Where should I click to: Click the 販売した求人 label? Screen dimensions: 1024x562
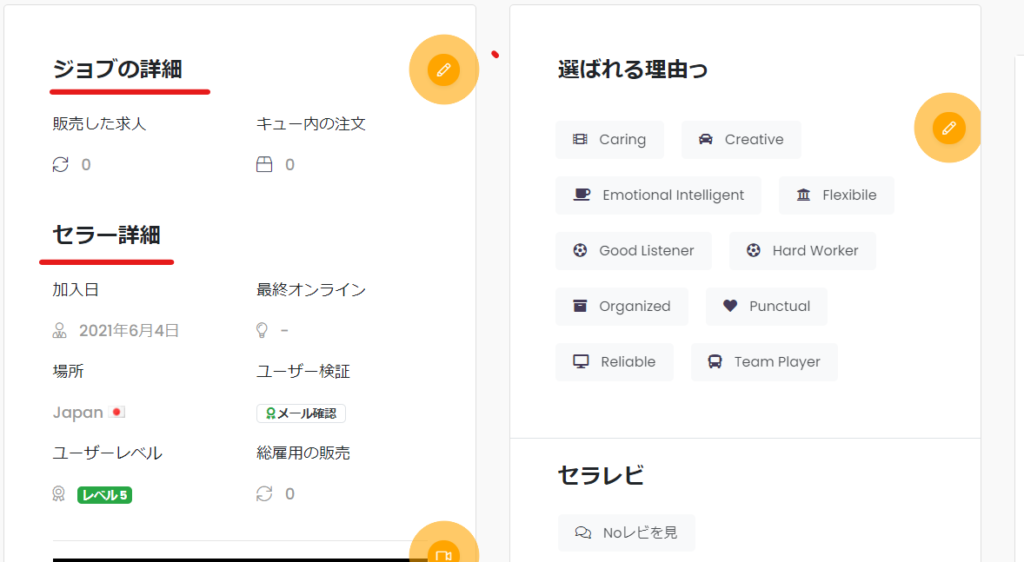point(99,123)
